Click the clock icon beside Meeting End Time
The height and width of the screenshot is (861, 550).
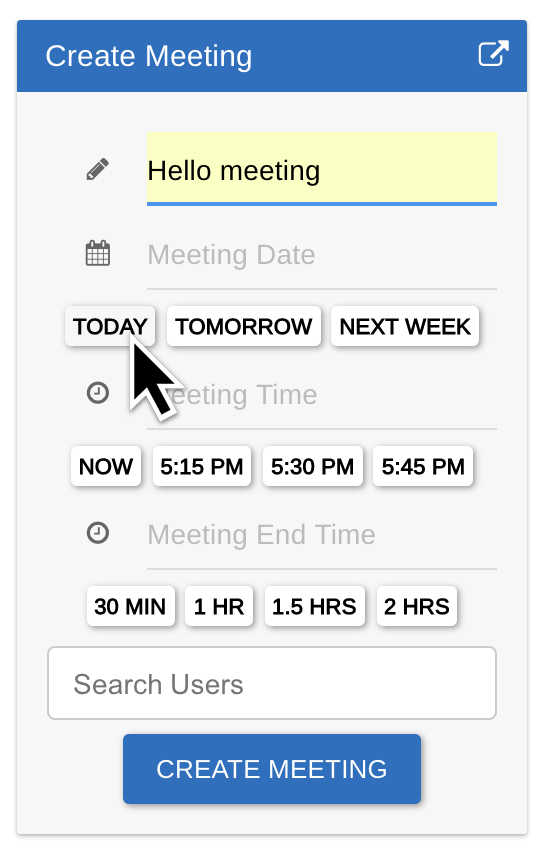pyautogui.click(x=98, y=533)
